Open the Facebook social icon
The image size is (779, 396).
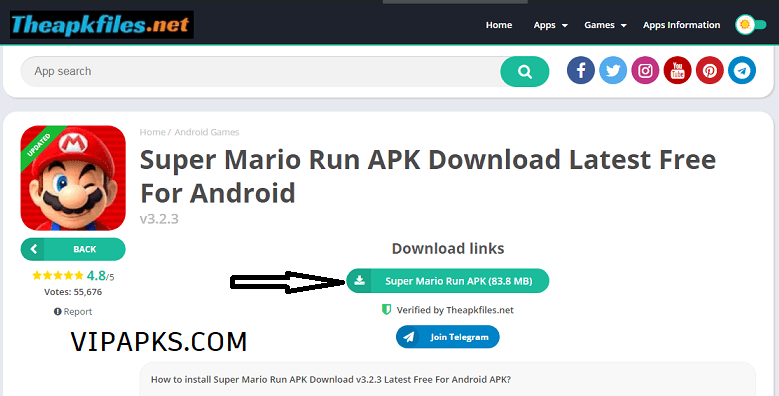tap(581, 70)
